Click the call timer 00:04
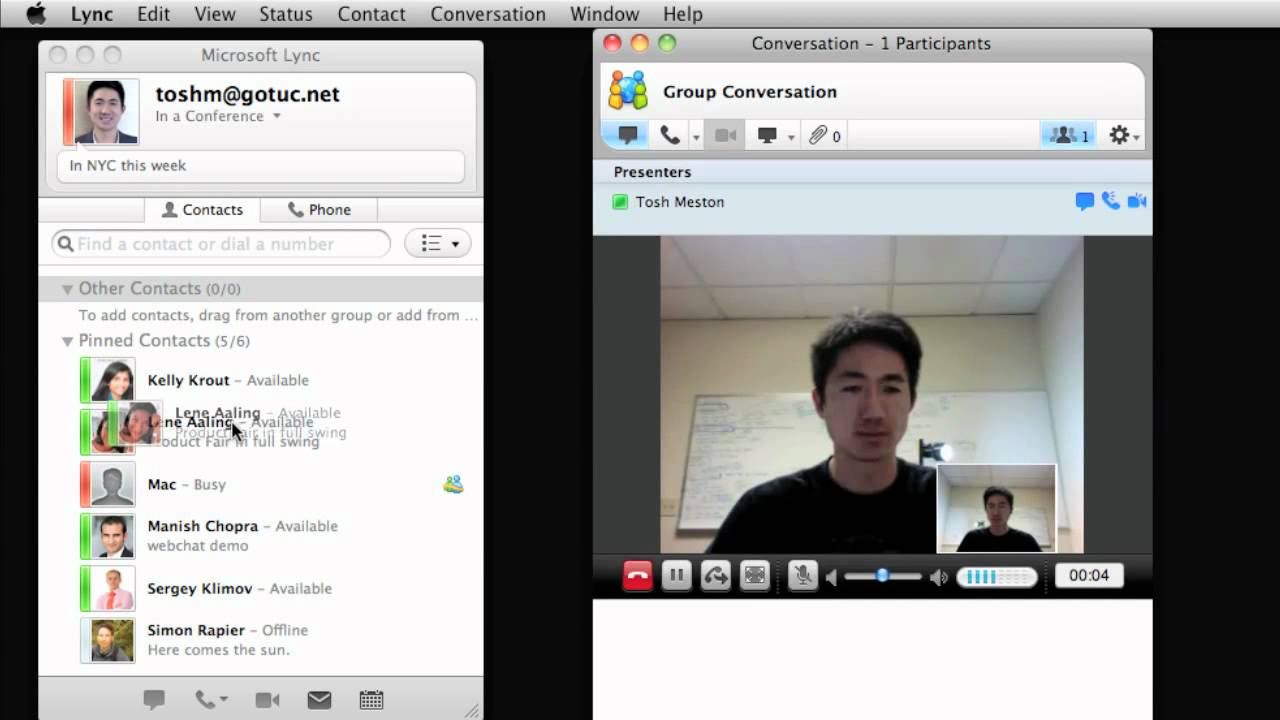Viewport: 1280px width, 720px height. point(1089,575)
